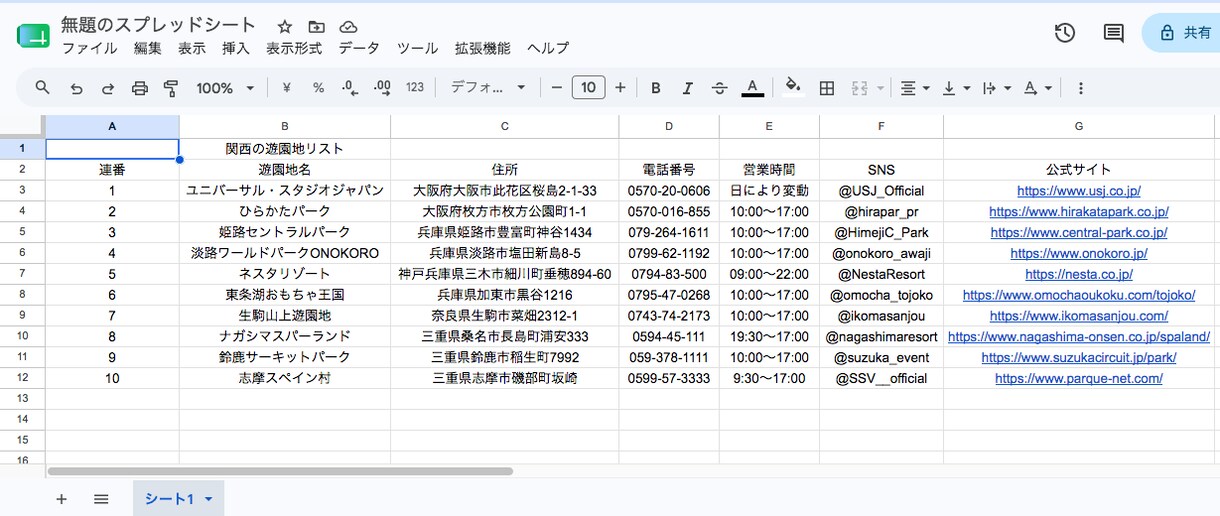Open the text color picker

click(x=752, y=88)
